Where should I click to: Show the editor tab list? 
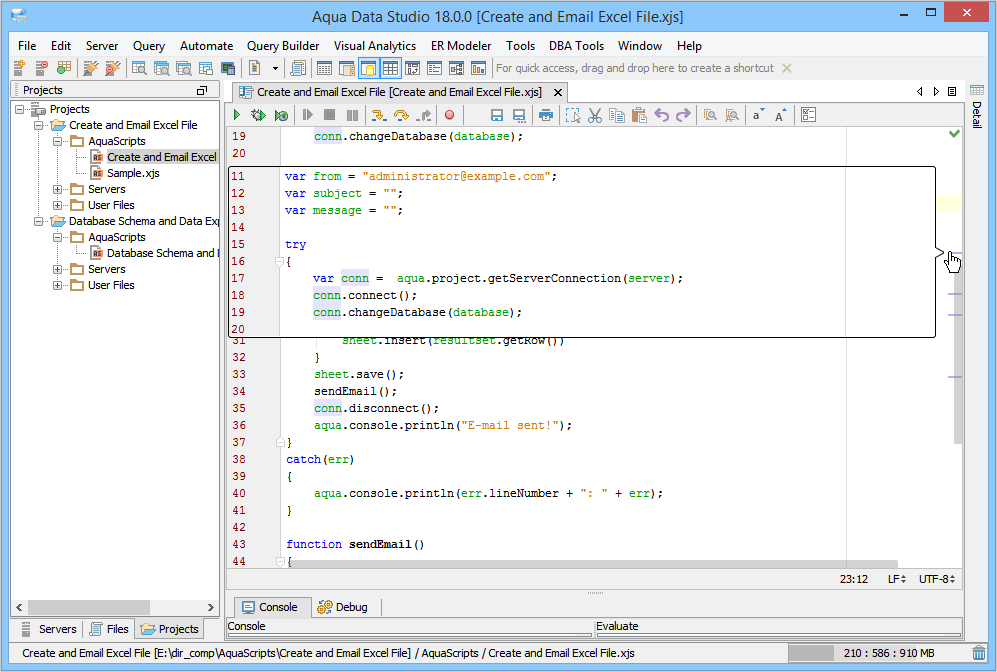click(x=952, y=92)
